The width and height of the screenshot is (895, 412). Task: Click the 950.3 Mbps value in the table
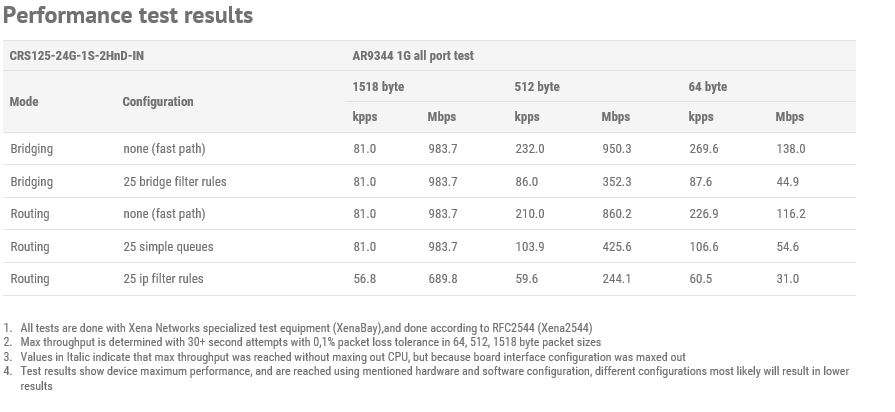coord(616,149)
